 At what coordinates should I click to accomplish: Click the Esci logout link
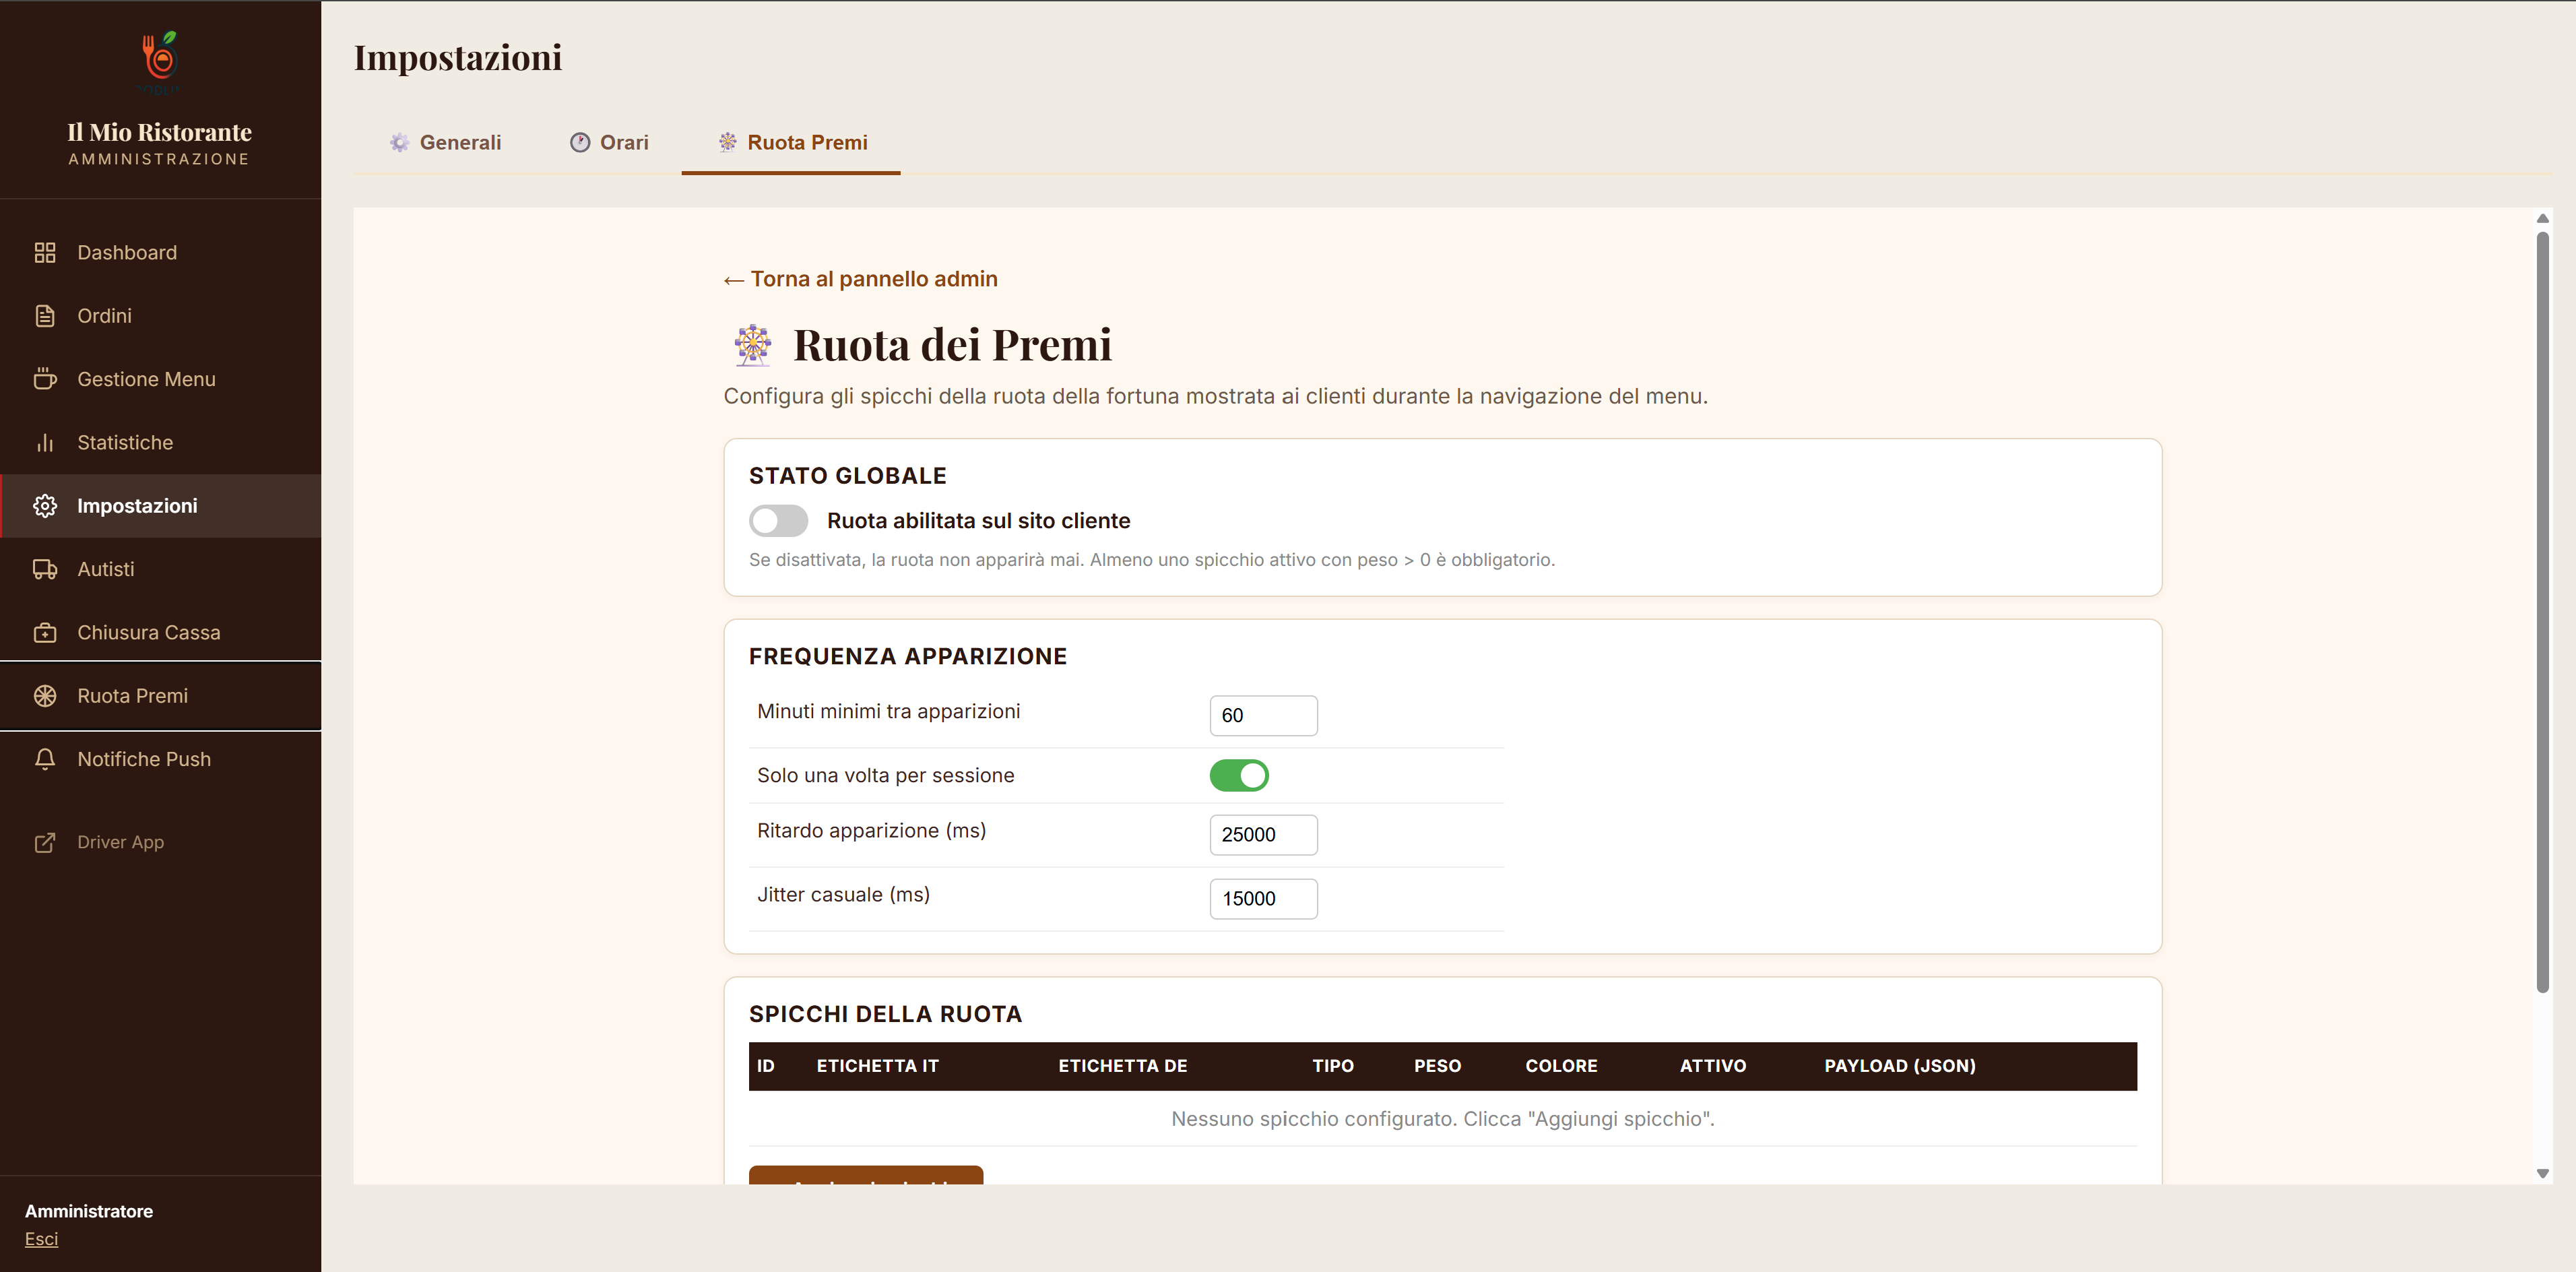pos(41,1239)
